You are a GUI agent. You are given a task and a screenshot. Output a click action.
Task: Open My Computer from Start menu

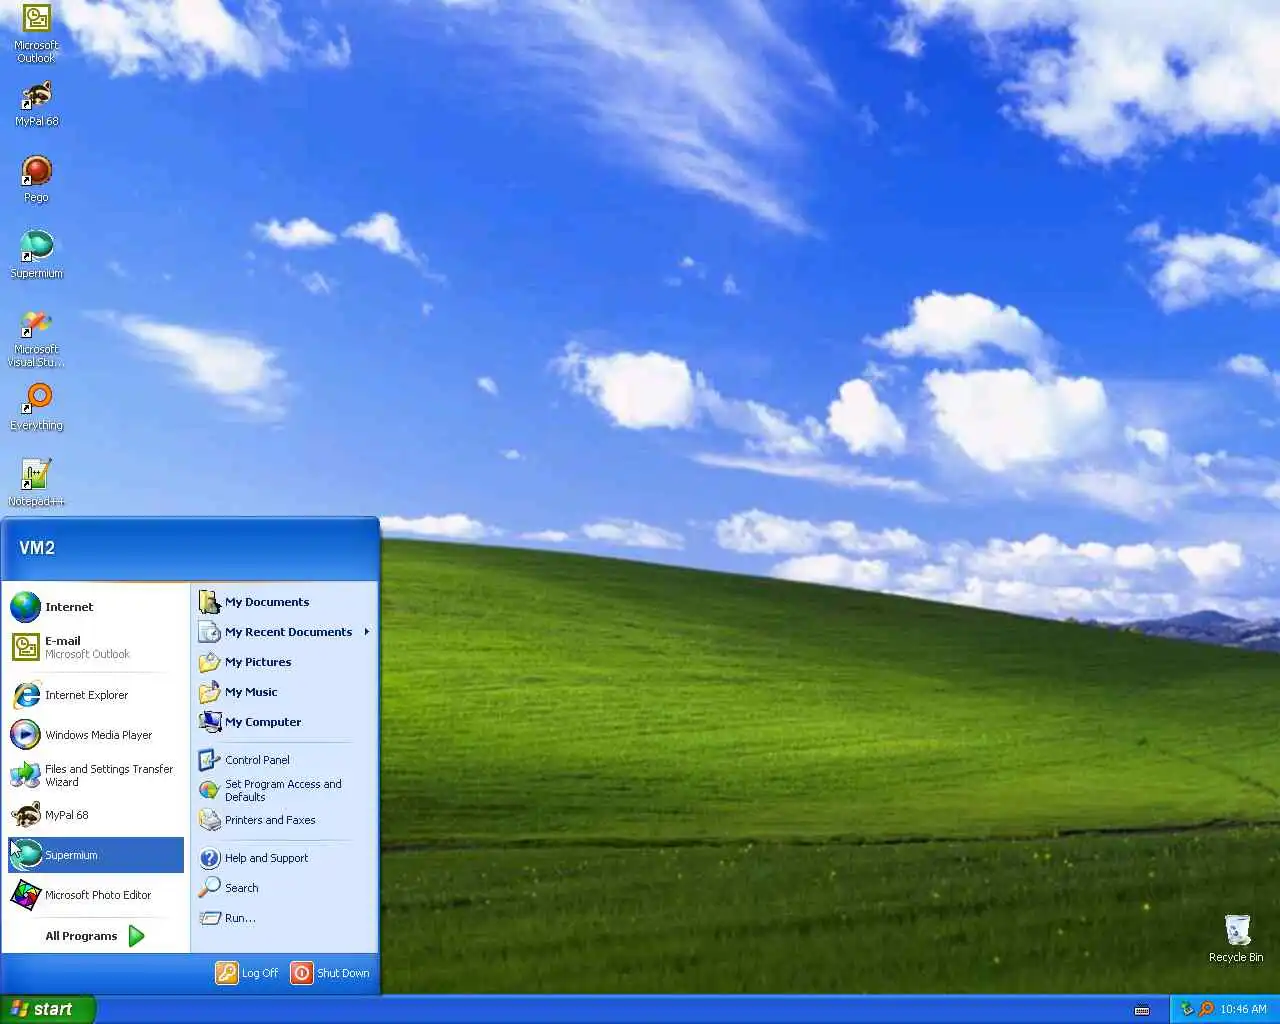(x=284, y=722)
